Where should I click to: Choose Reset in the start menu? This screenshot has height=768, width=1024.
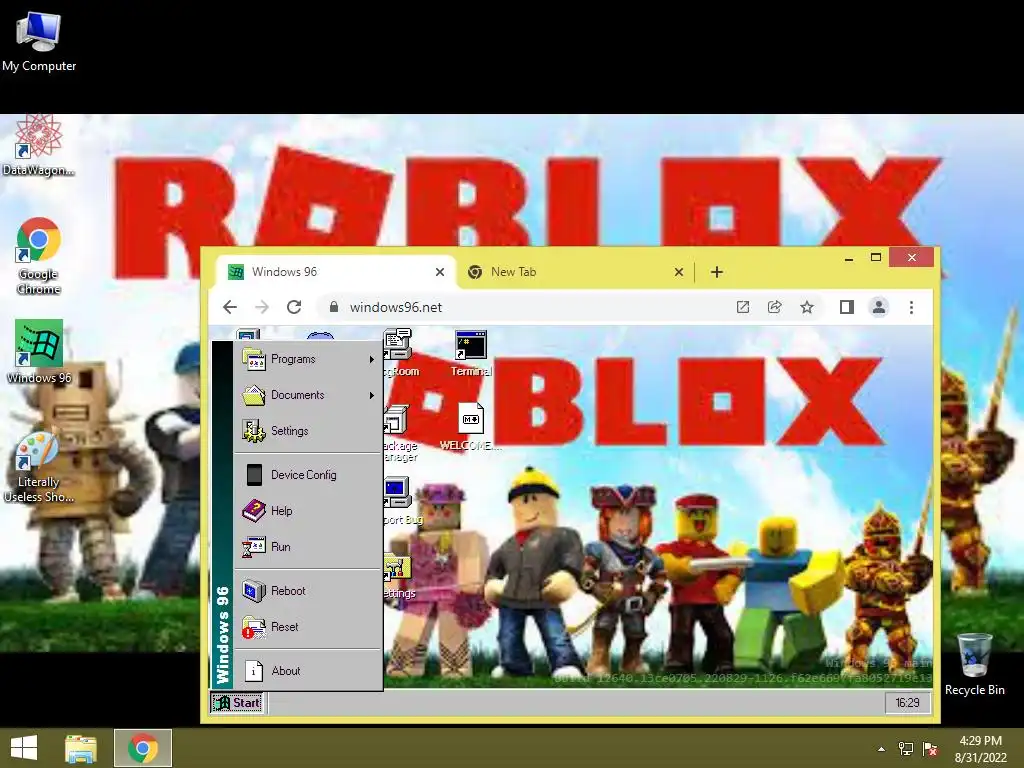[x=308, y=626]
